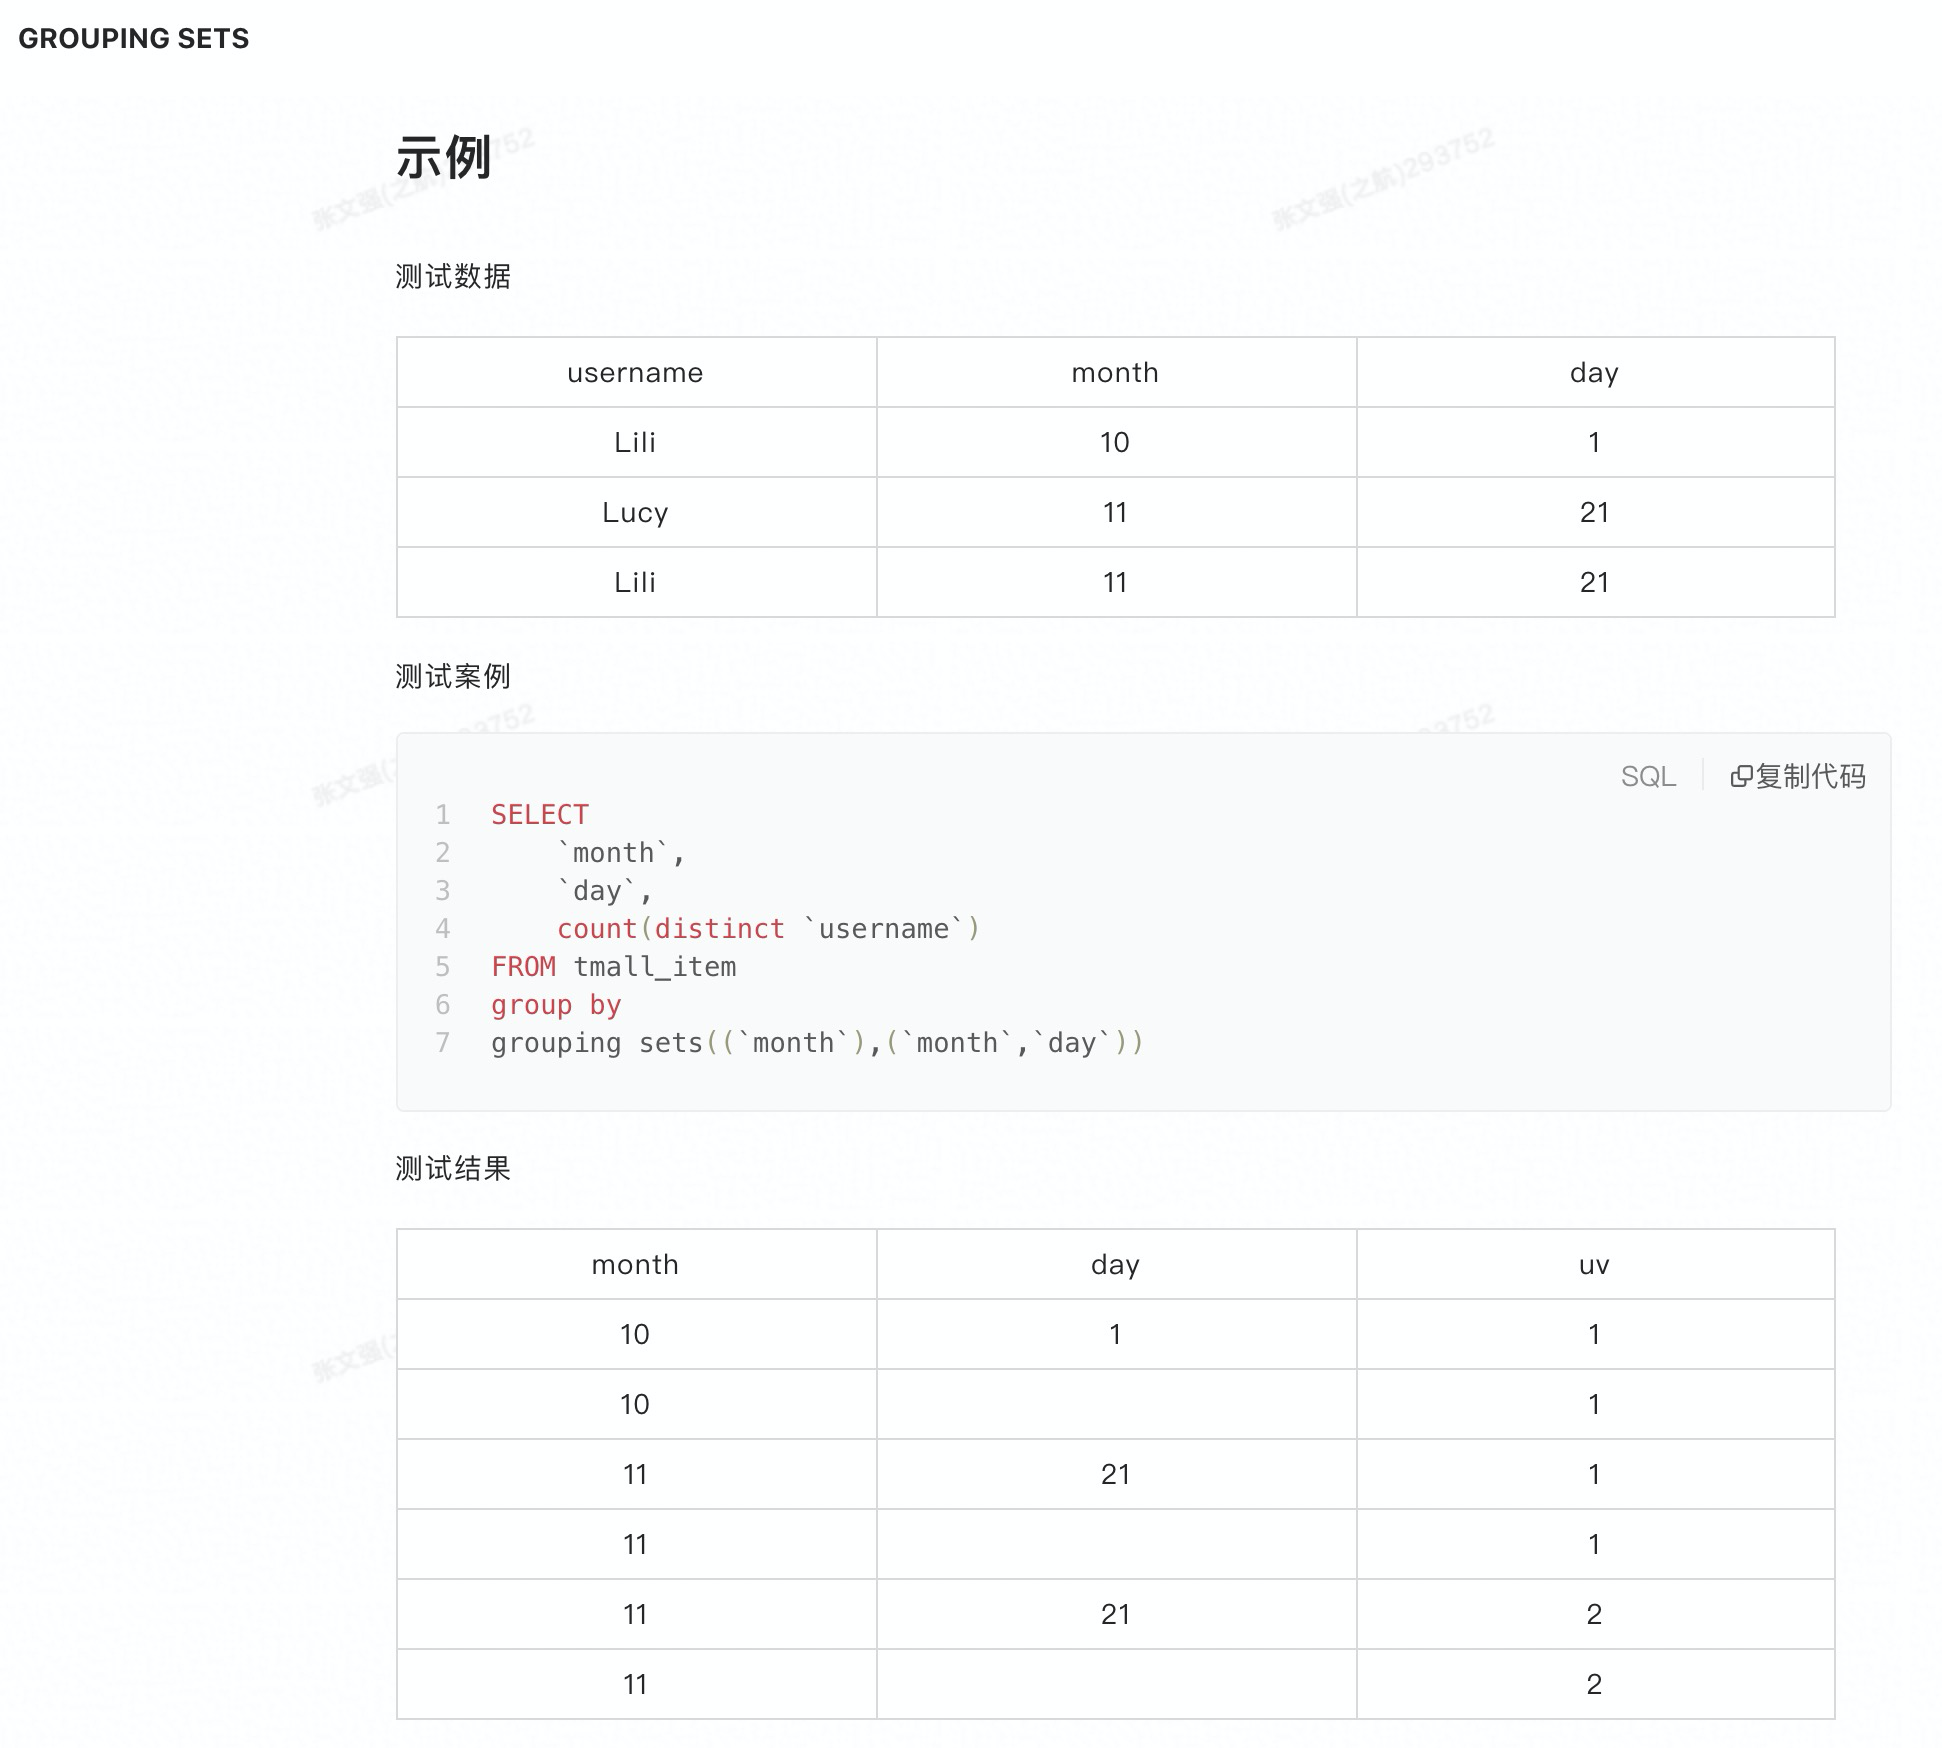Click day 21 cell in Lucy's row

[1594, 513]
